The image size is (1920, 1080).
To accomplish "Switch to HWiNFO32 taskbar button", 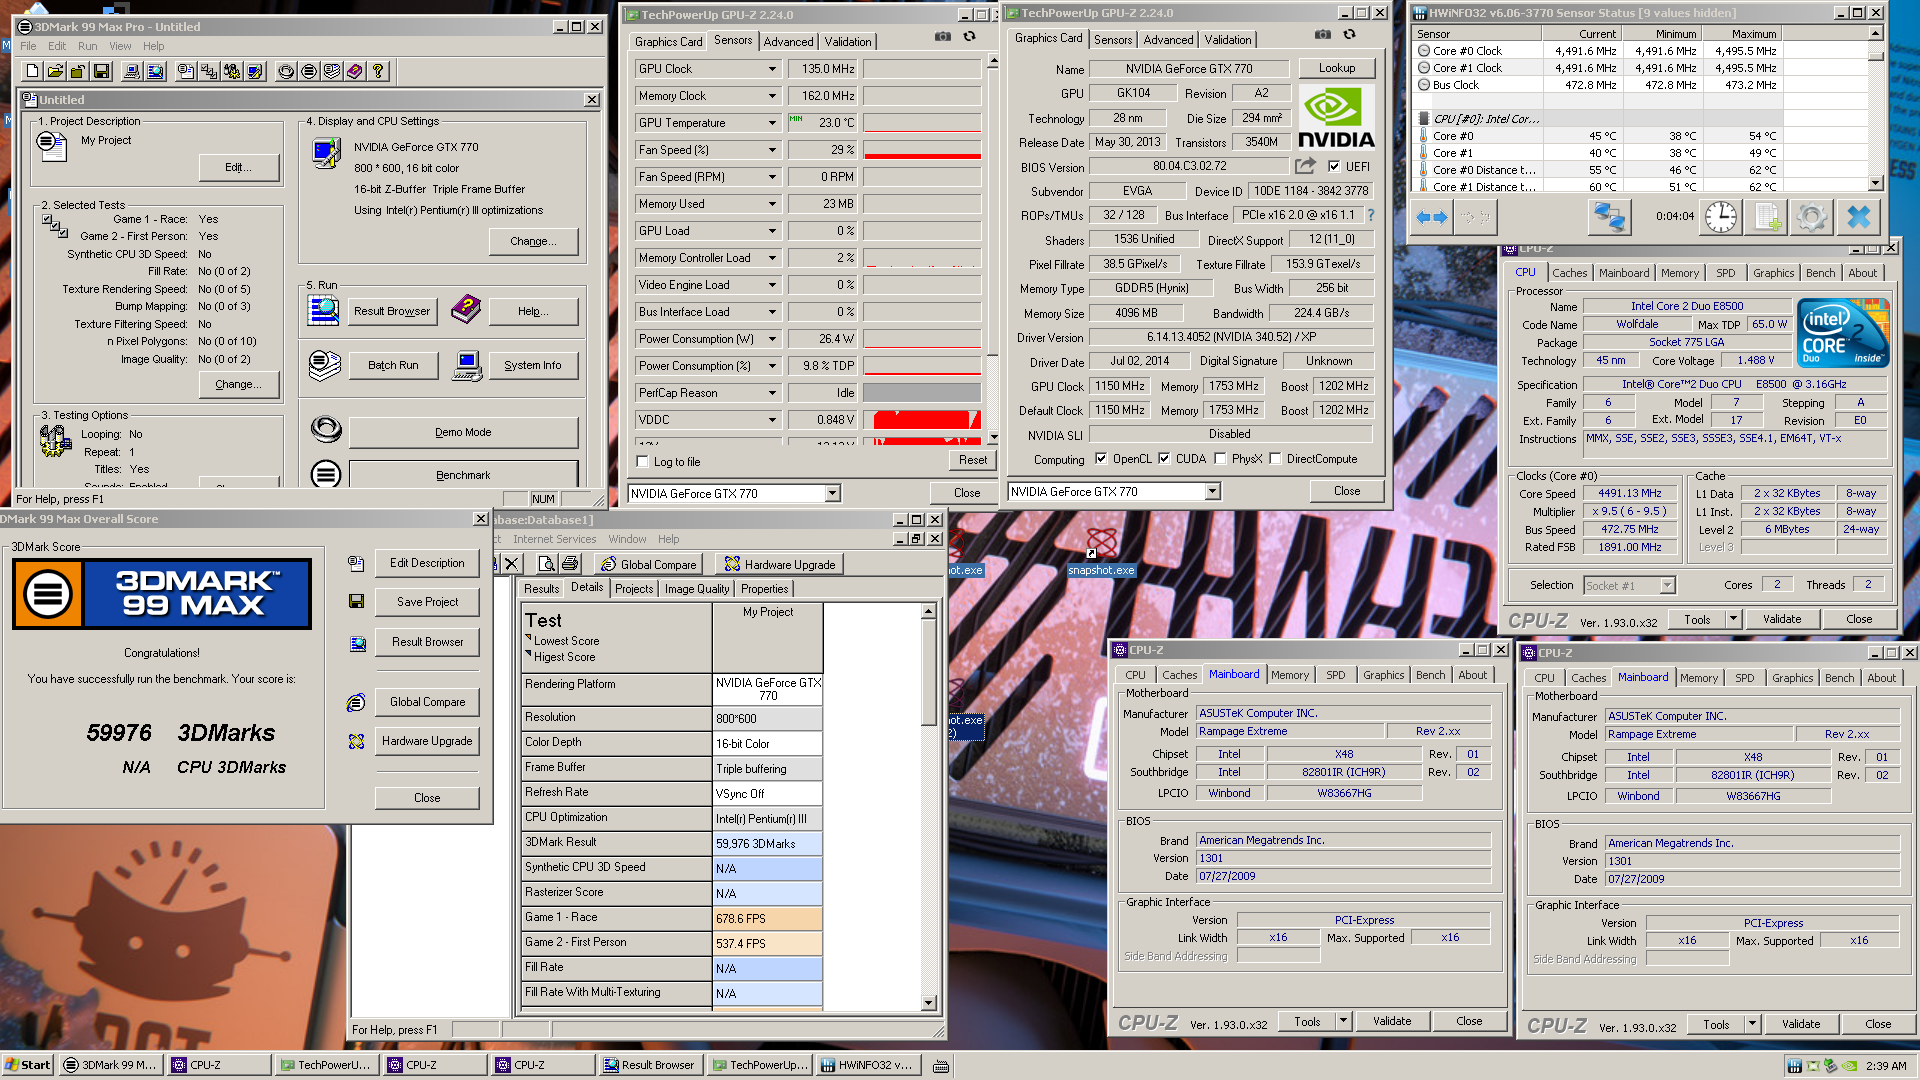I will (867, 1065).
